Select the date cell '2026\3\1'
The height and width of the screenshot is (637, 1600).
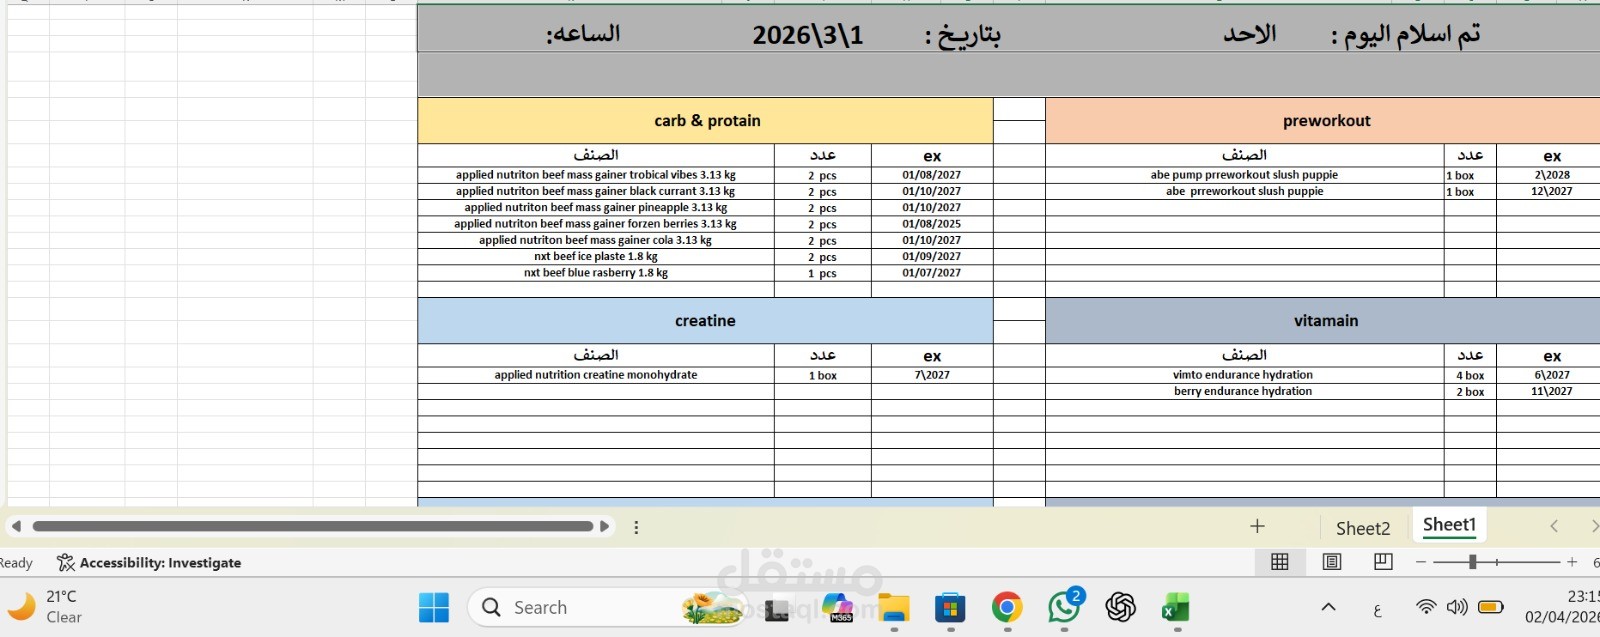point(808,35)
